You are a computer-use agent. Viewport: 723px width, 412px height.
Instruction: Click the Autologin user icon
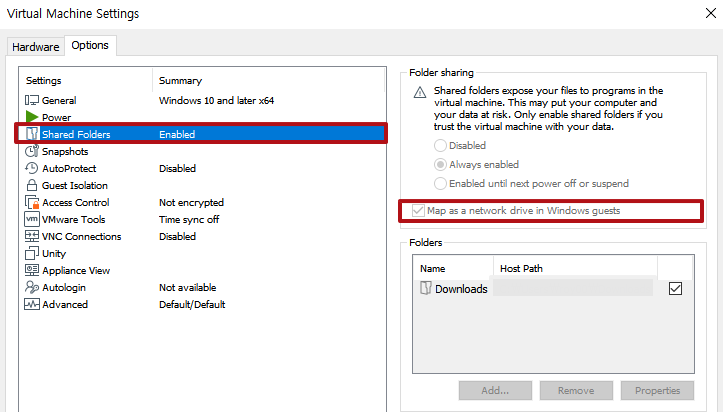point(32,287)
